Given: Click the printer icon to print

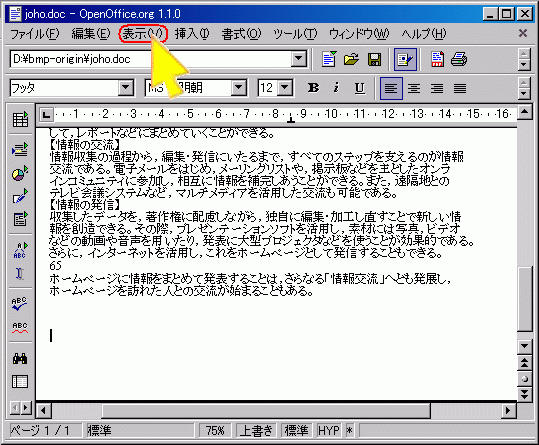Looking at the screenshot, I should (459, 59).
